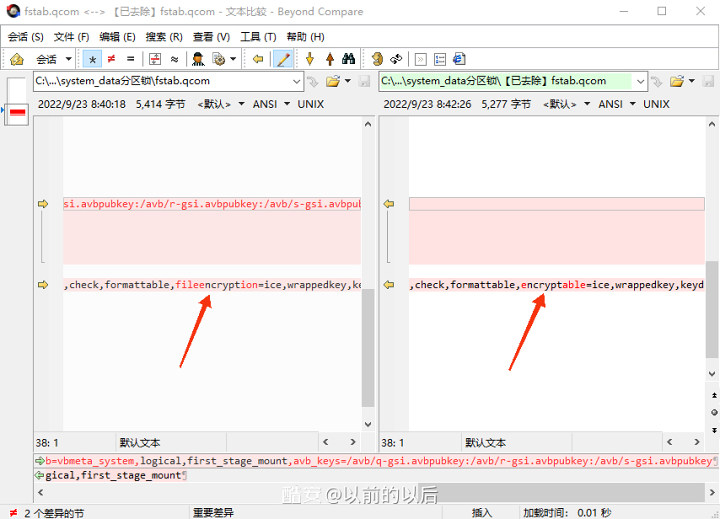This screenshot has width=720, height=519.
Task: Click the left pane save disk icon
Action: pyautogui.click(x=365, y=81)
